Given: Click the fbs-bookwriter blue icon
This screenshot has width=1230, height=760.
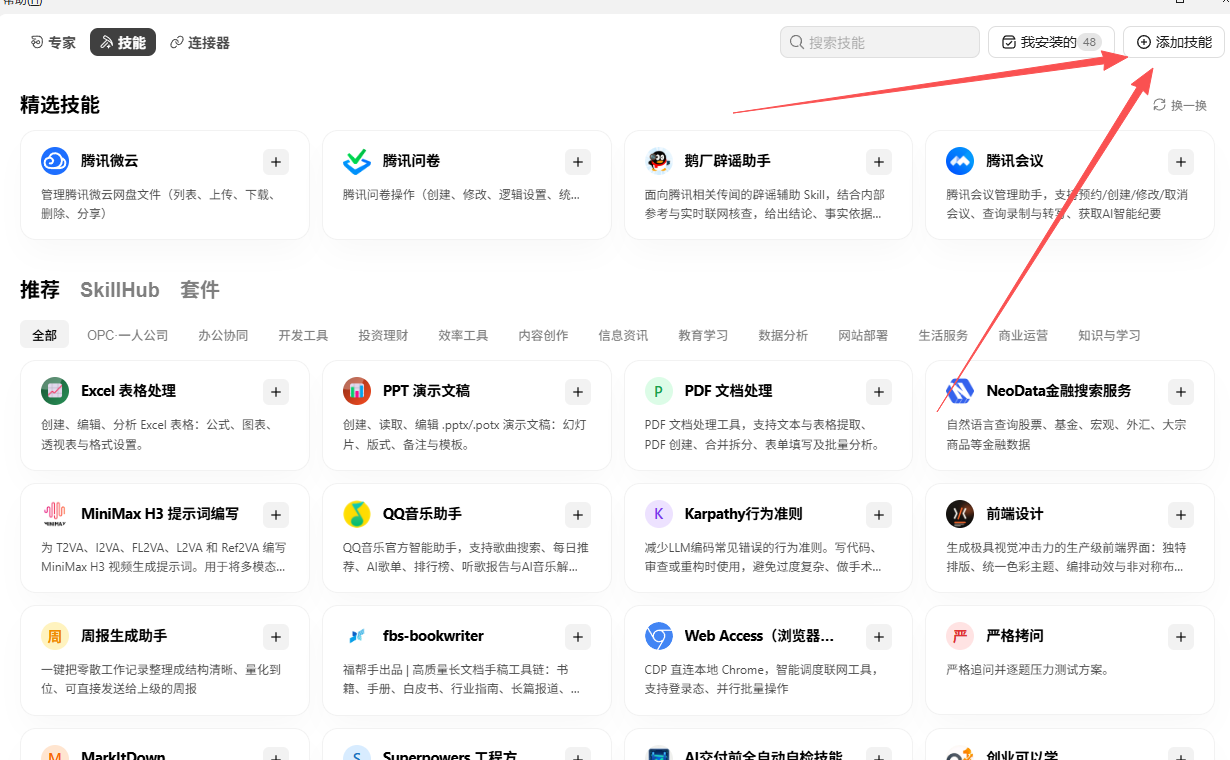Looking at the screenshot, I should pos(357,636).
